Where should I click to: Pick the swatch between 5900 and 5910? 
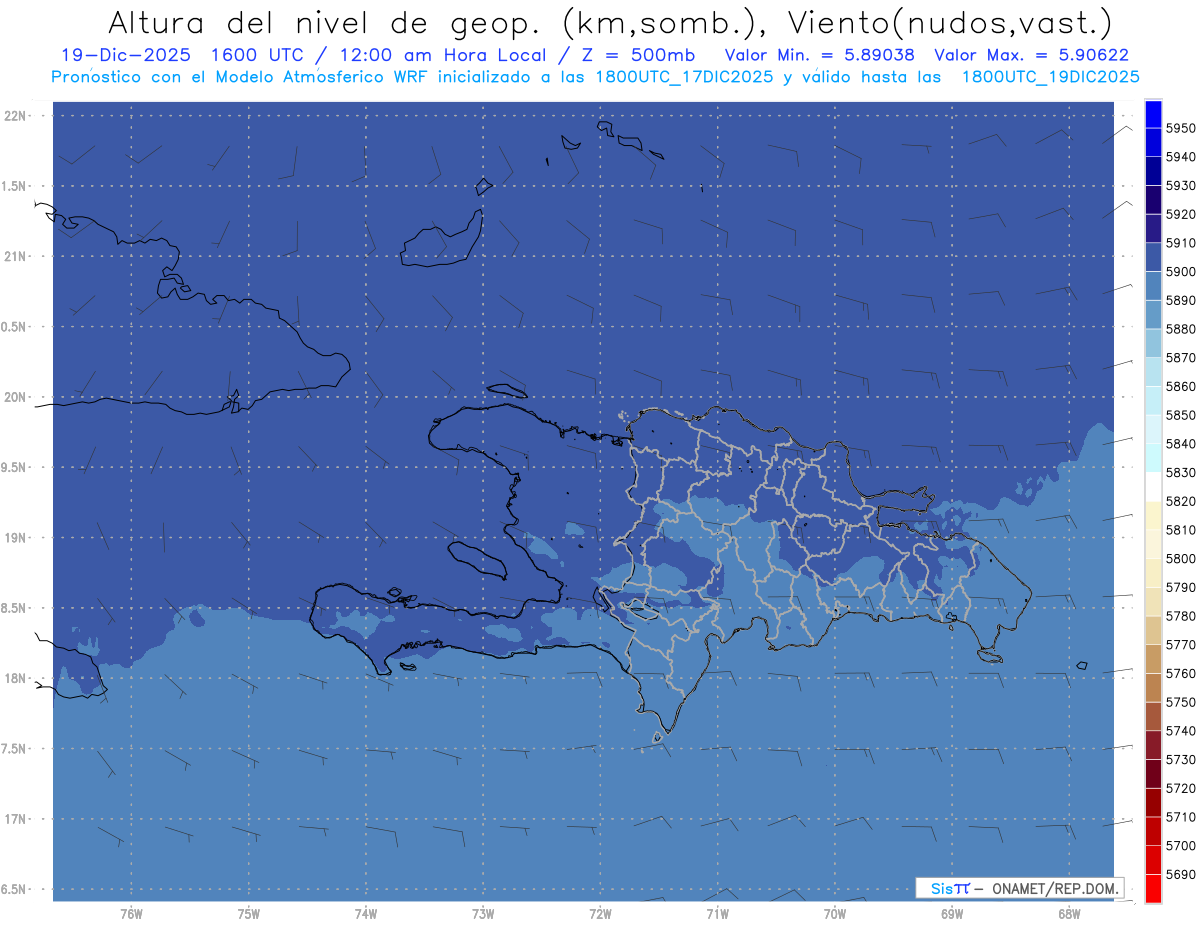[x=1153, y=257]
